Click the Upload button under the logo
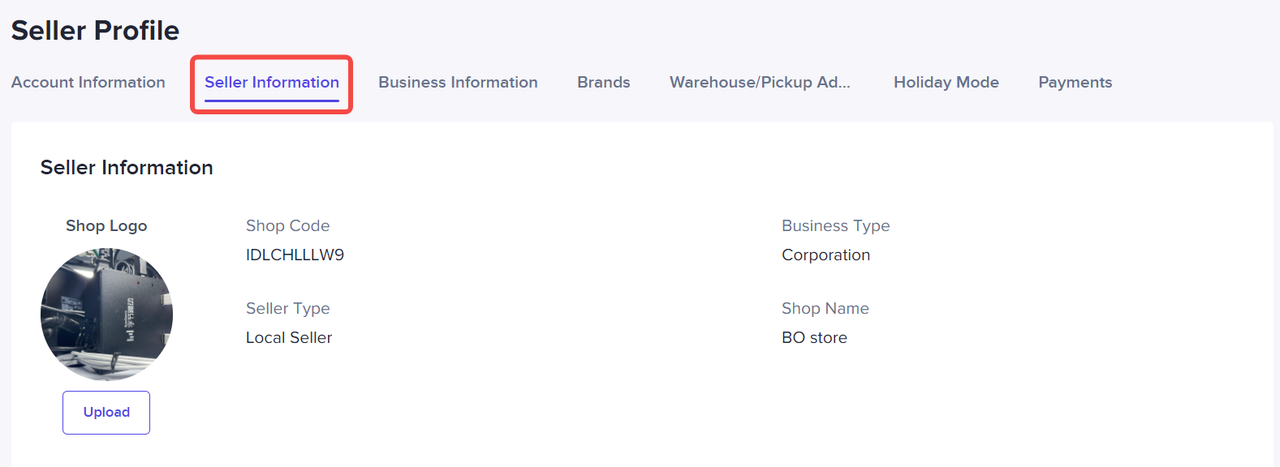This screenshot has height=467, width=1280. pos(106,412)
